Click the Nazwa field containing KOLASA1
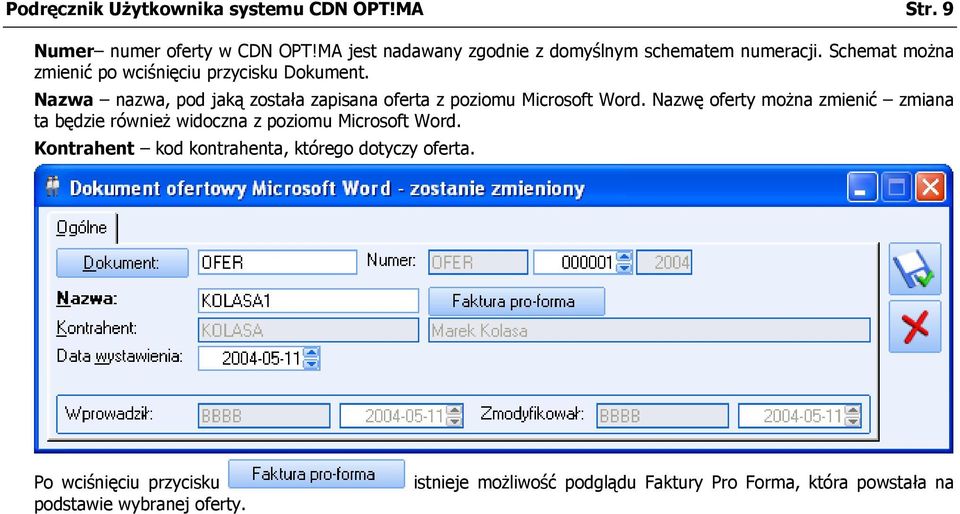Image resolution: width=960 pixels, height=514 pixels. pyautogui.click(x=309, y=301)
